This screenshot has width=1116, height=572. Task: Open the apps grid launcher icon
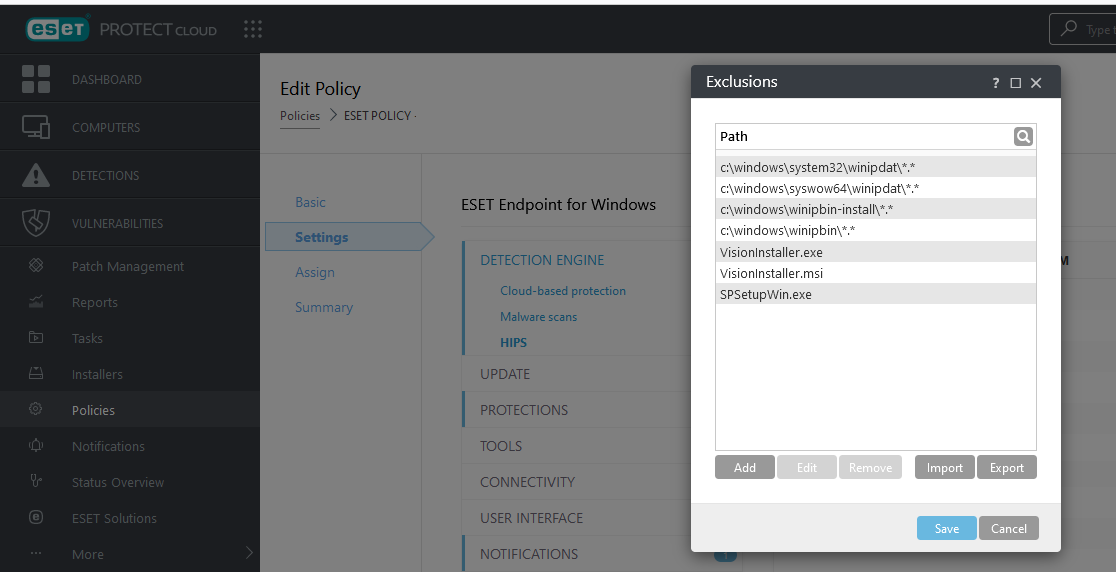tap(253, 29)
